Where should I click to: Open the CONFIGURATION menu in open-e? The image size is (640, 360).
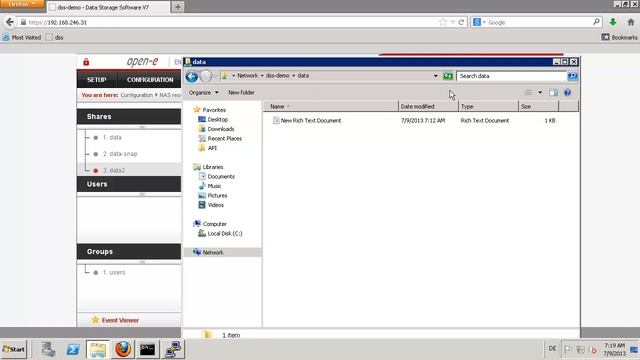(150, 80)
